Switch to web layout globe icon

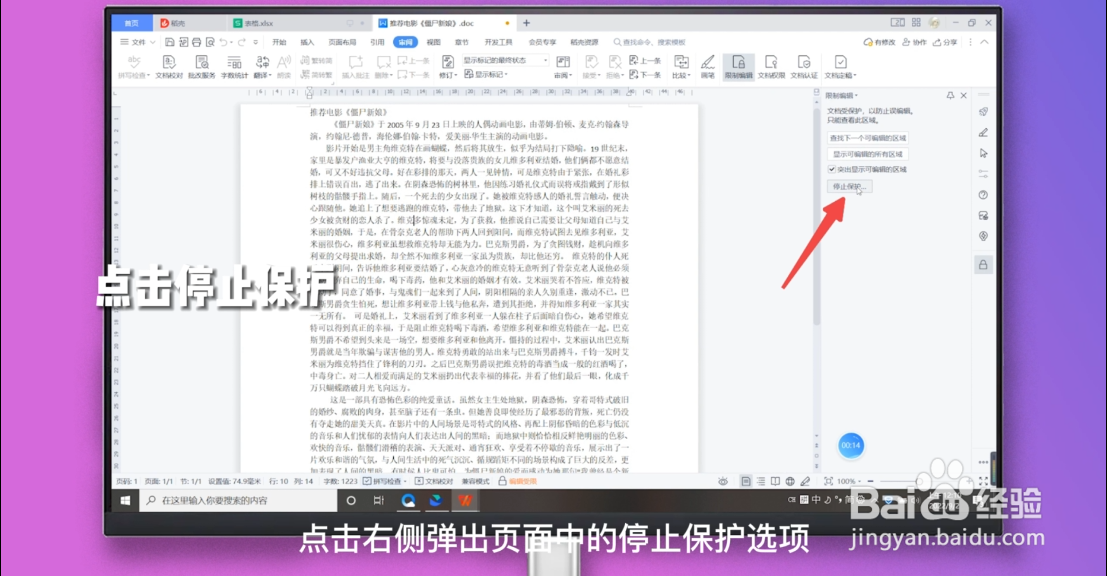(x=790, y=481)
